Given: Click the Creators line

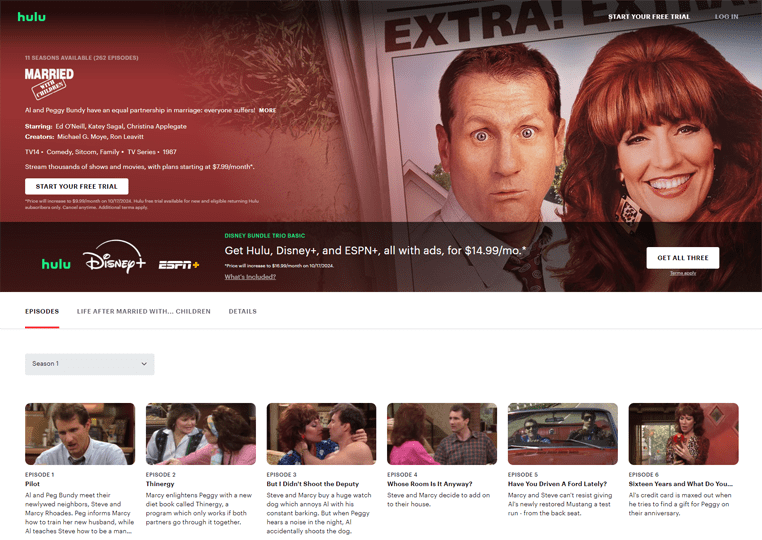Looking at the screenshot, I should [85, 137].
